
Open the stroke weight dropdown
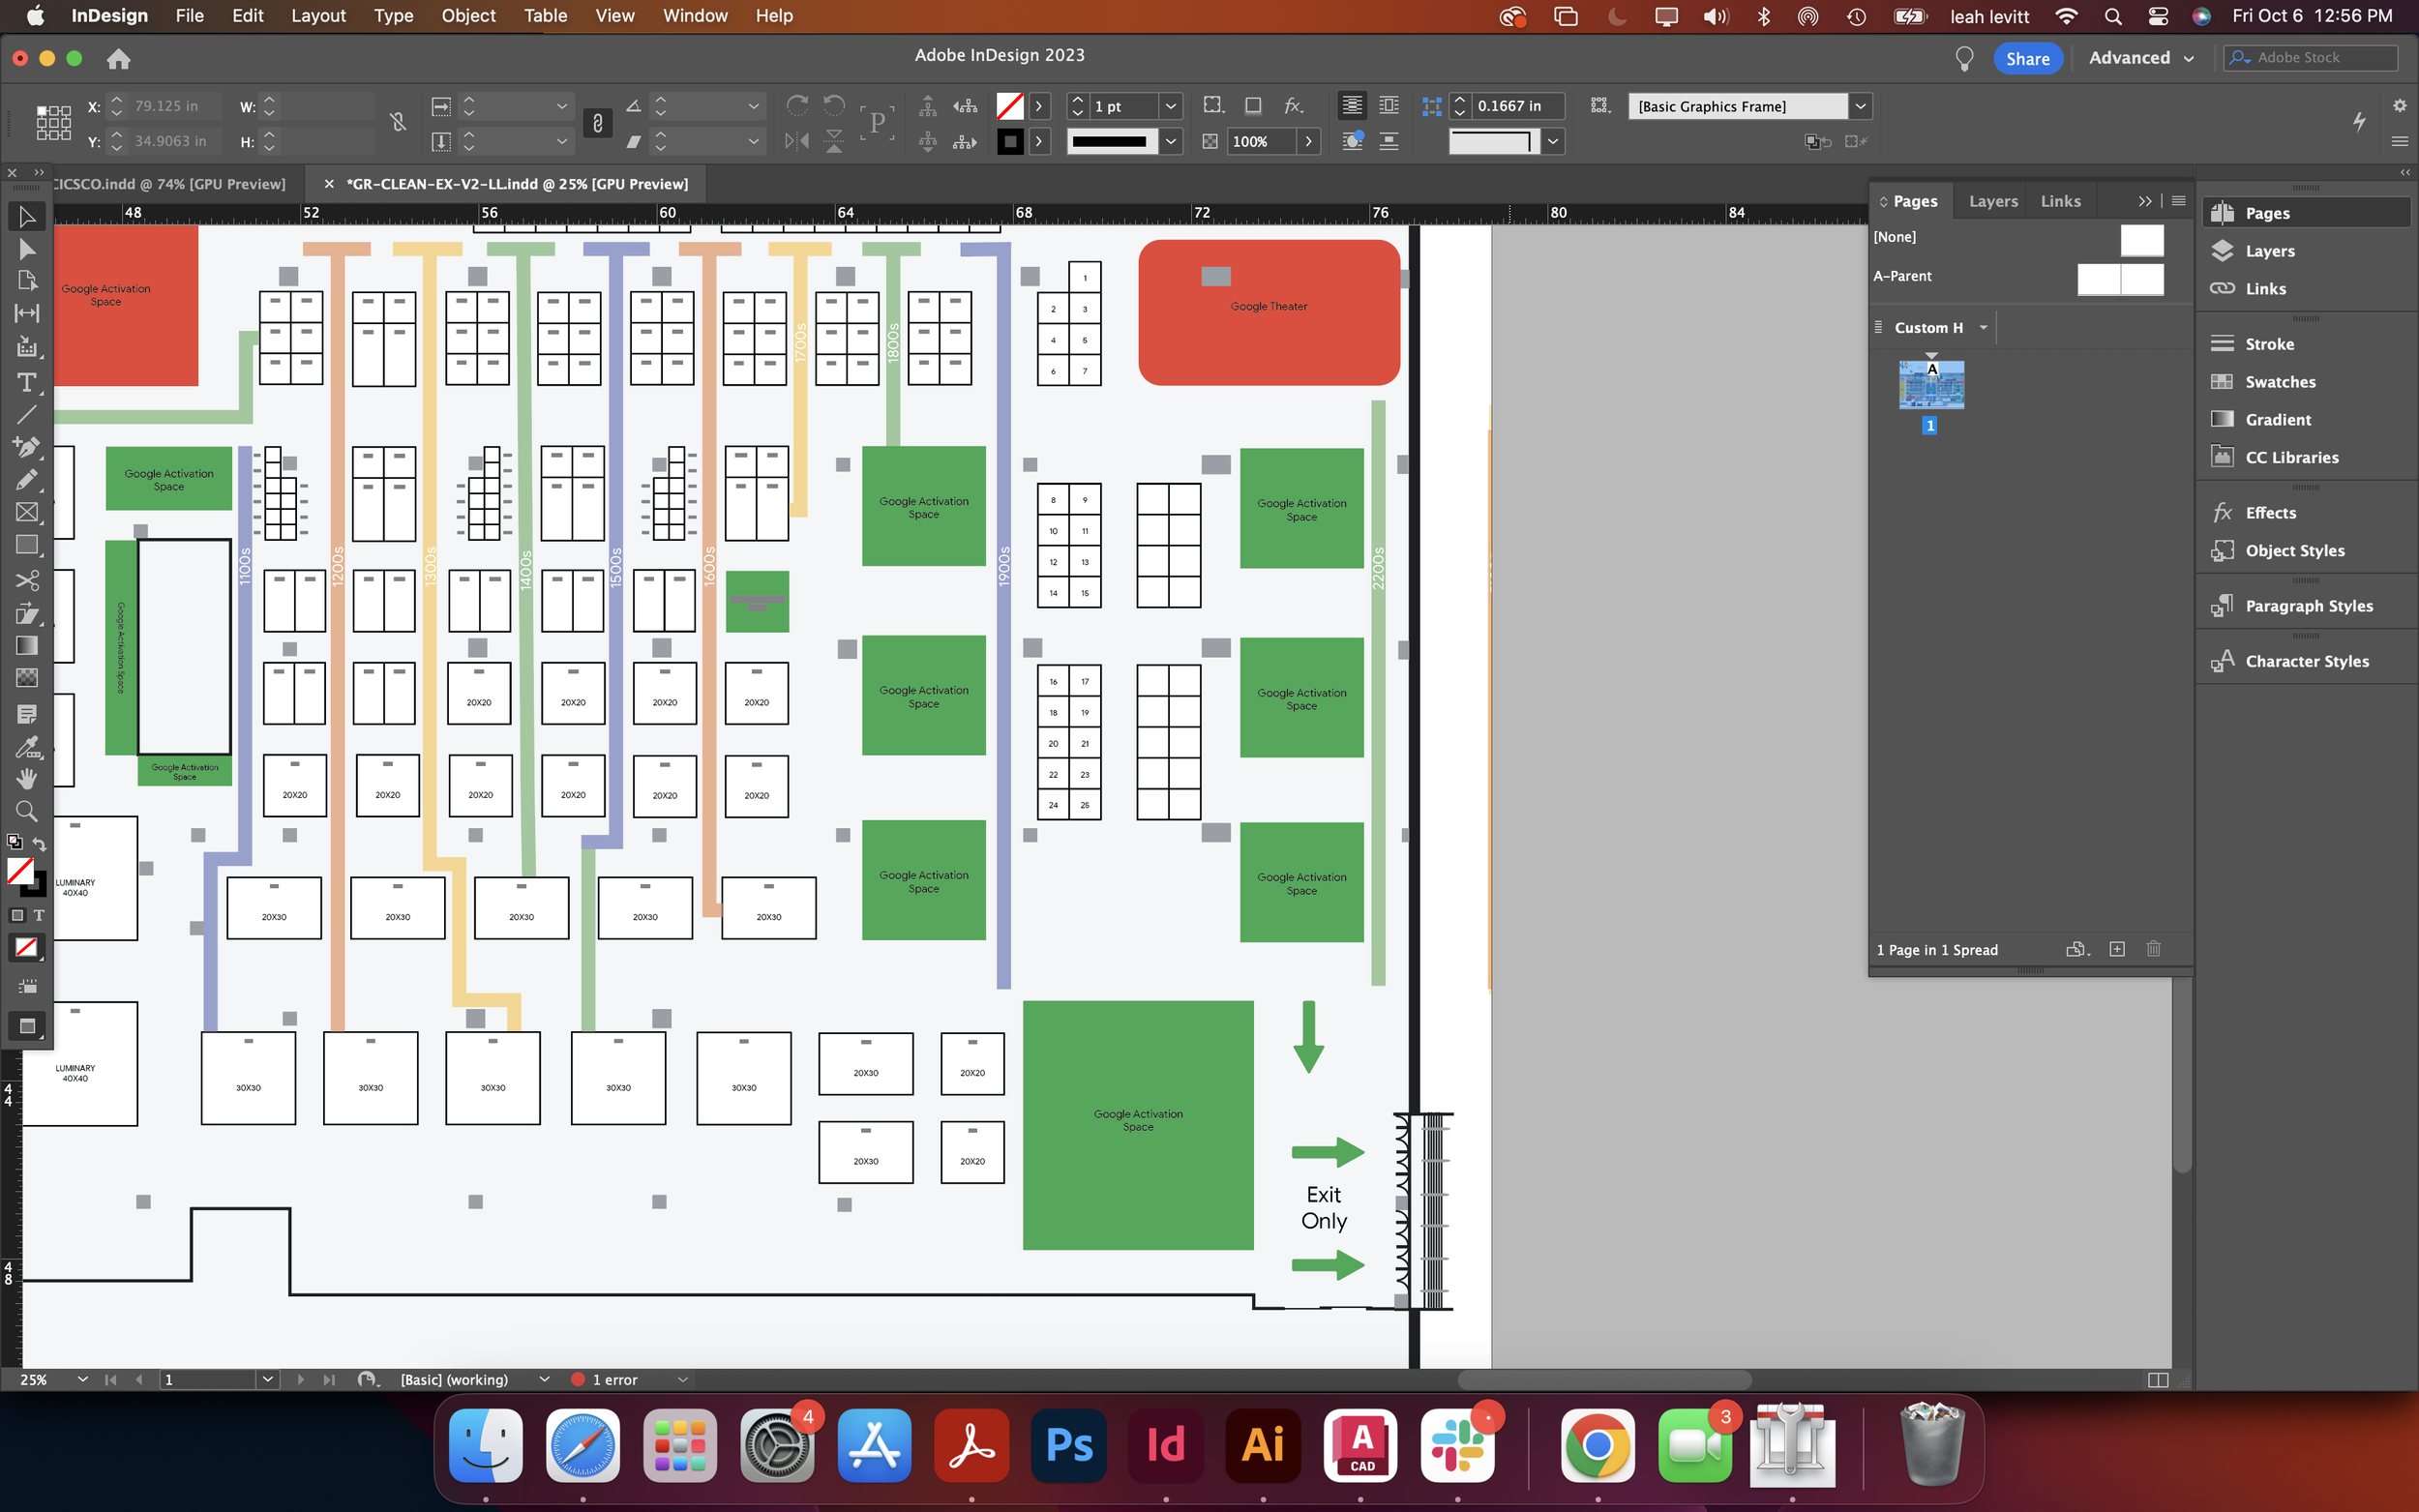(x=1170, y=105)
